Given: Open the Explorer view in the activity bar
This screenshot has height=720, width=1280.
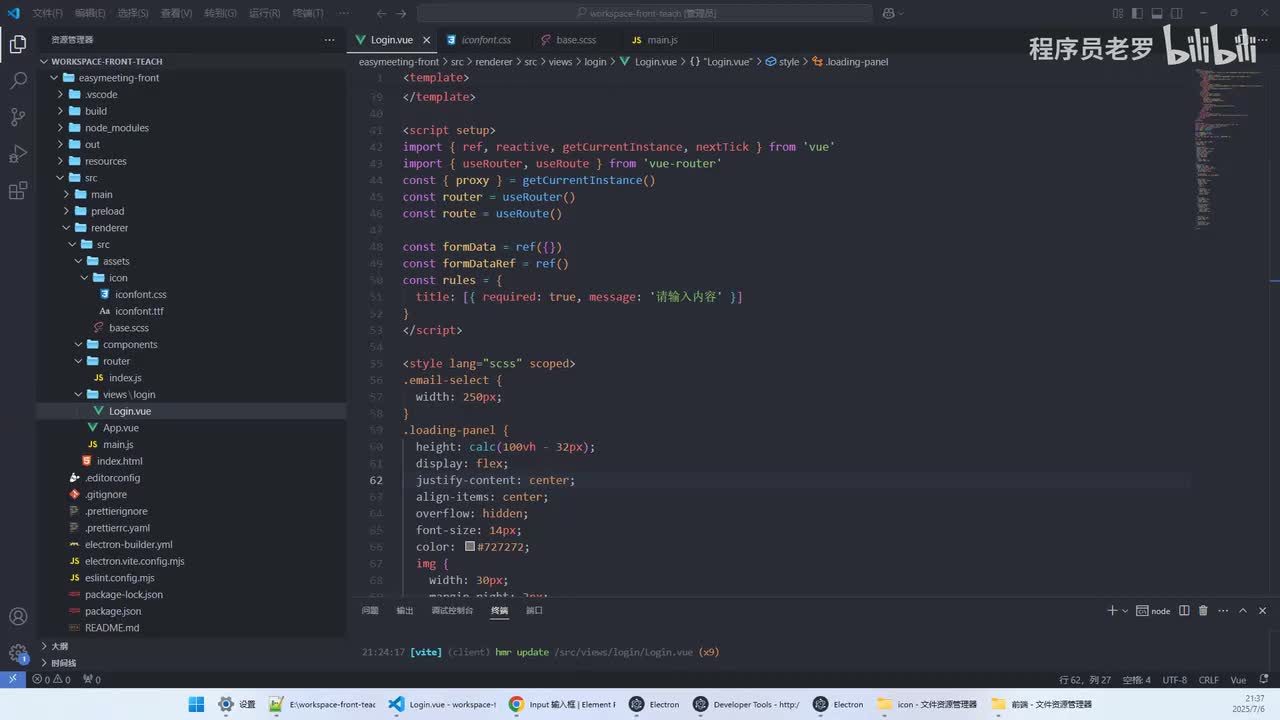Looking at the screenshot, I should [18, 44].
